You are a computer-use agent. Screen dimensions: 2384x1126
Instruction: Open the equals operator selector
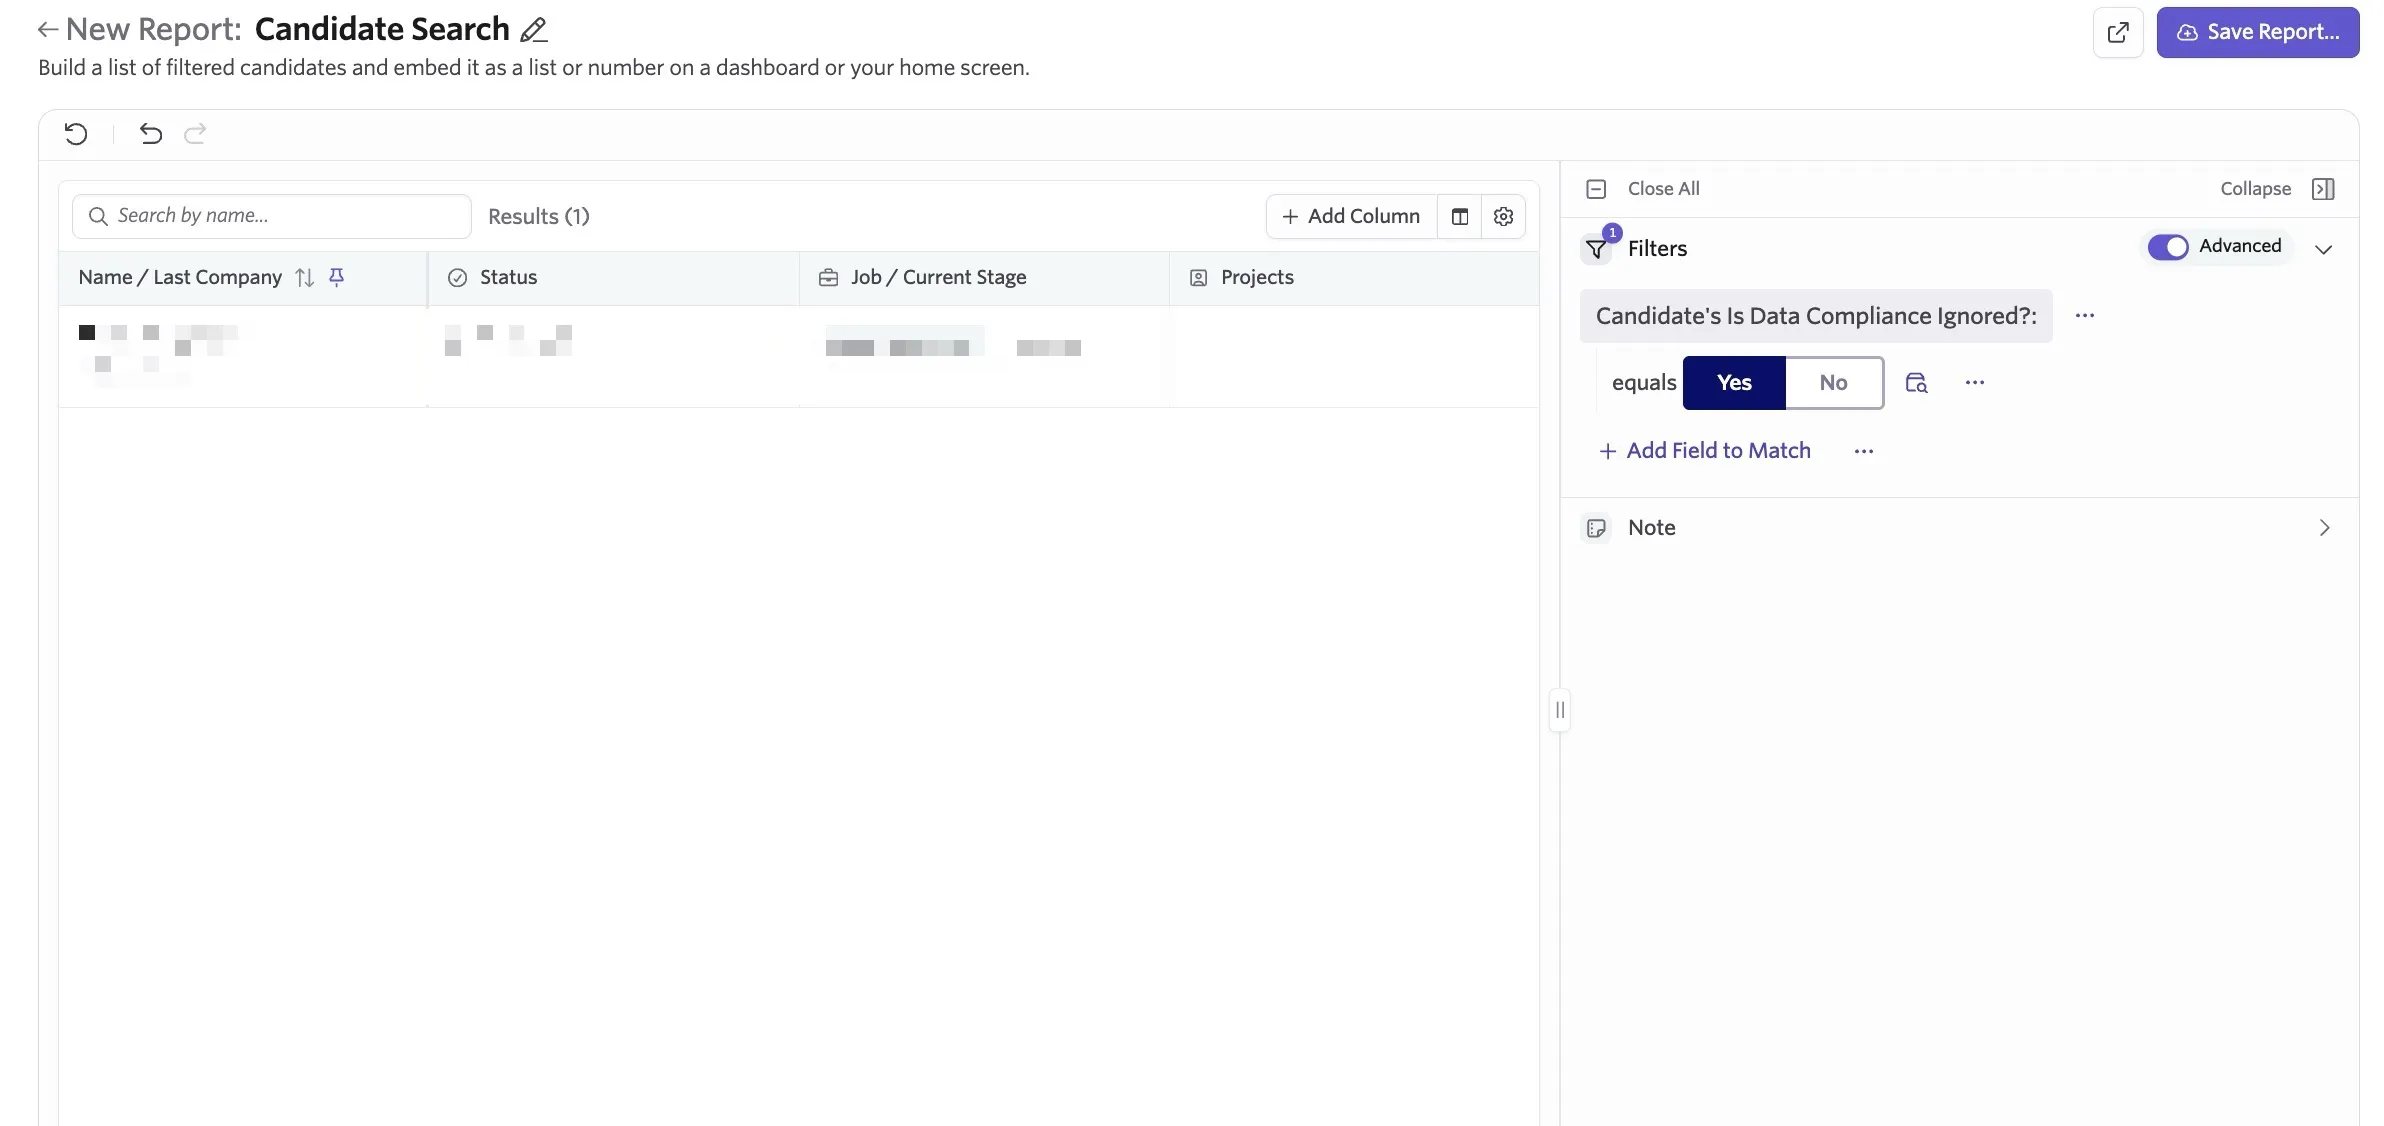pos(1644,383)
